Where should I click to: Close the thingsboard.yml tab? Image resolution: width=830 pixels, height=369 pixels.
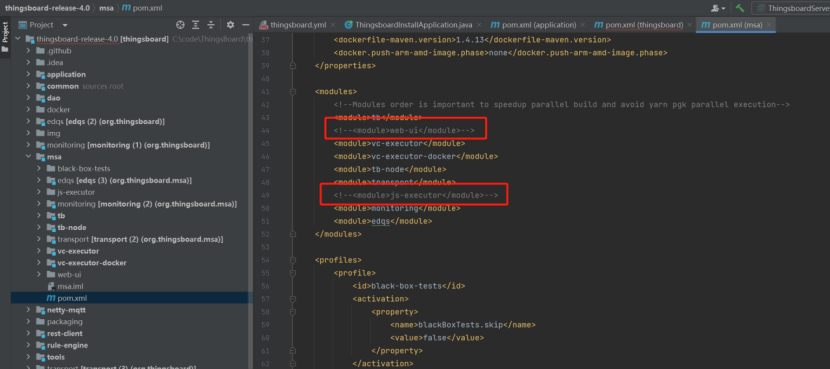click(x=332, y=25)
